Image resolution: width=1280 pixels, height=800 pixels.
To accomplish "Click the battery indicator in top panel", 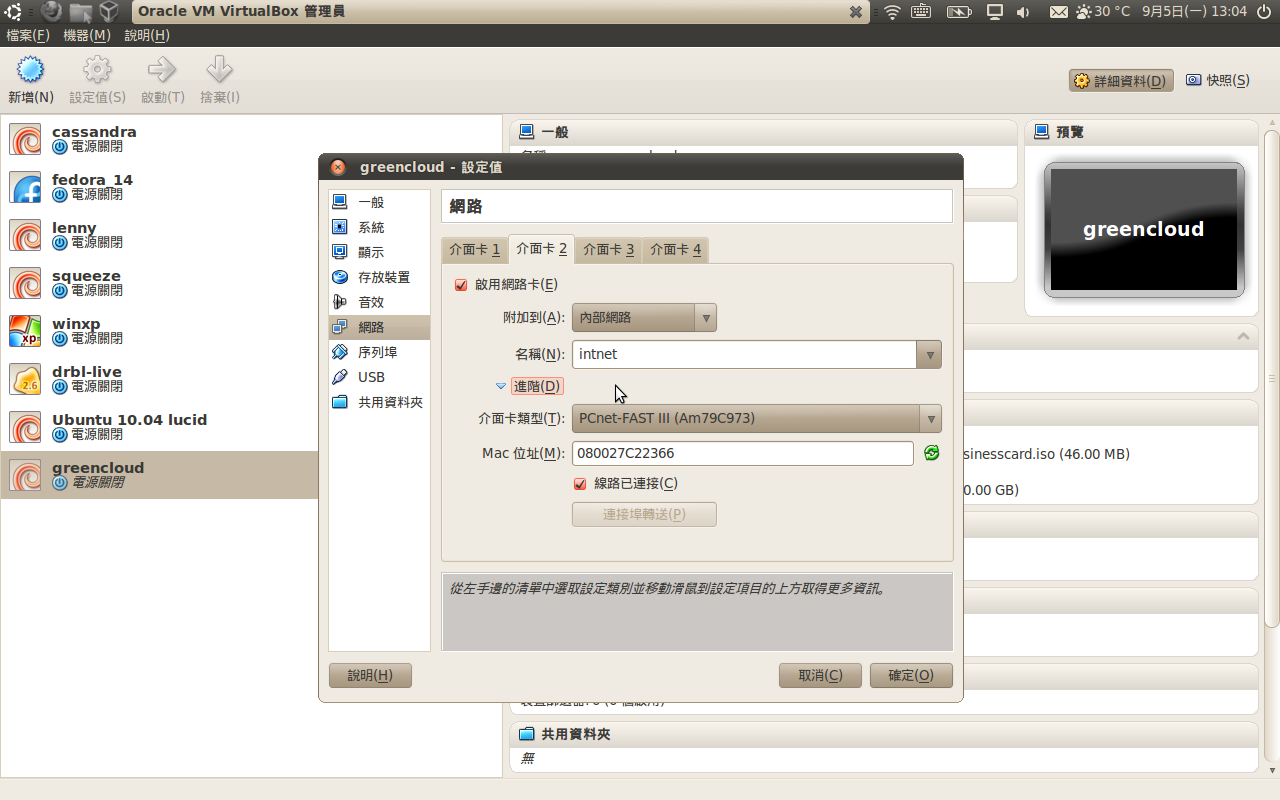I will coord(959,12).
